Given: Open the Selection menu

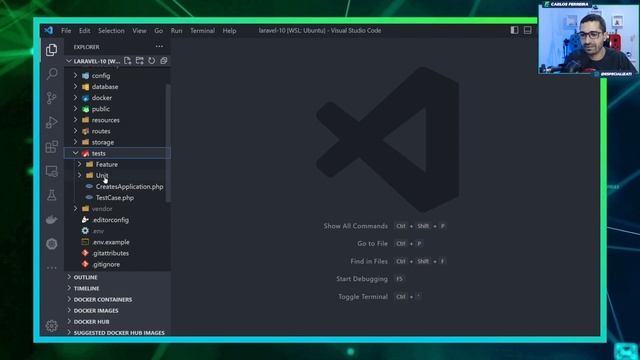Looking at the screenshot, I should [111, 31].
